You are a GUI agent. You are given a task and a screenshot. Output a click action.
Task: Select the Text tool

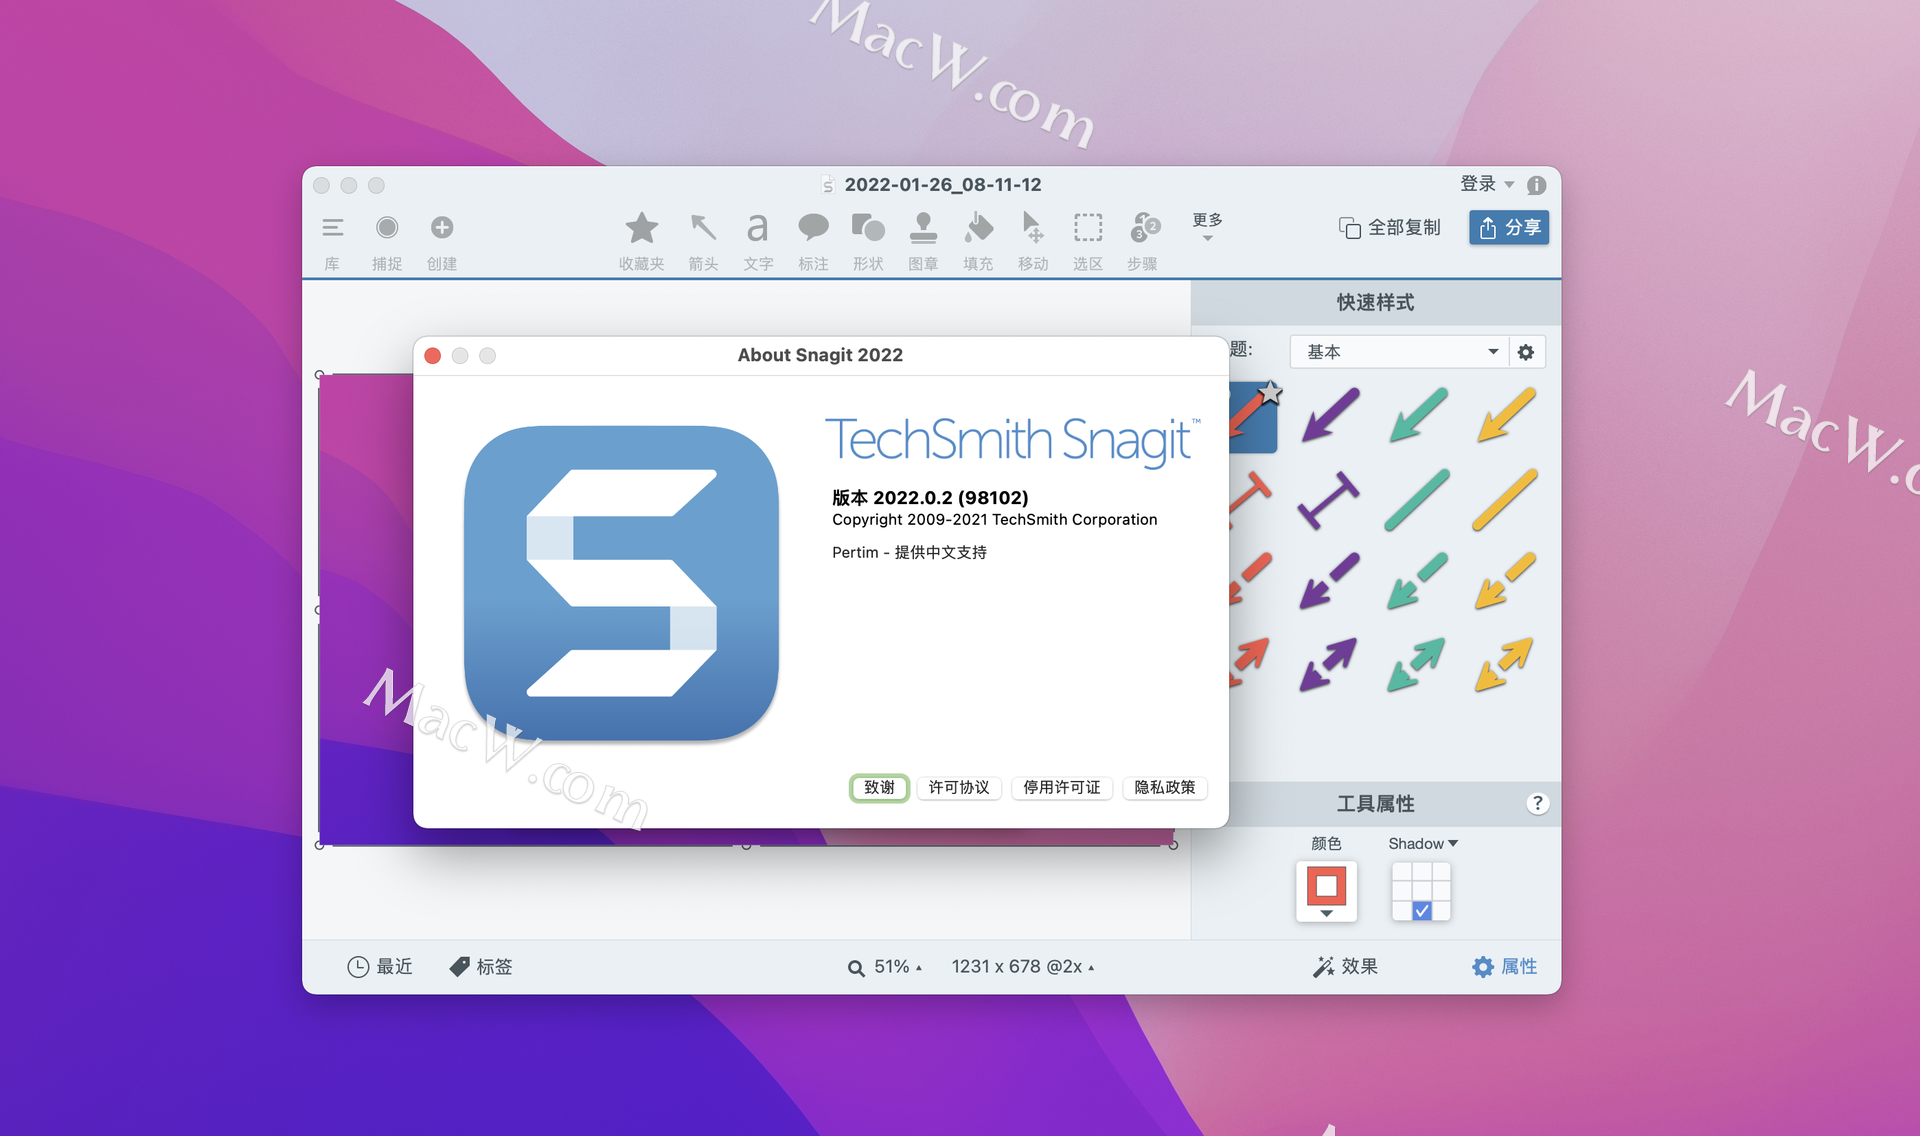(758, 228)
